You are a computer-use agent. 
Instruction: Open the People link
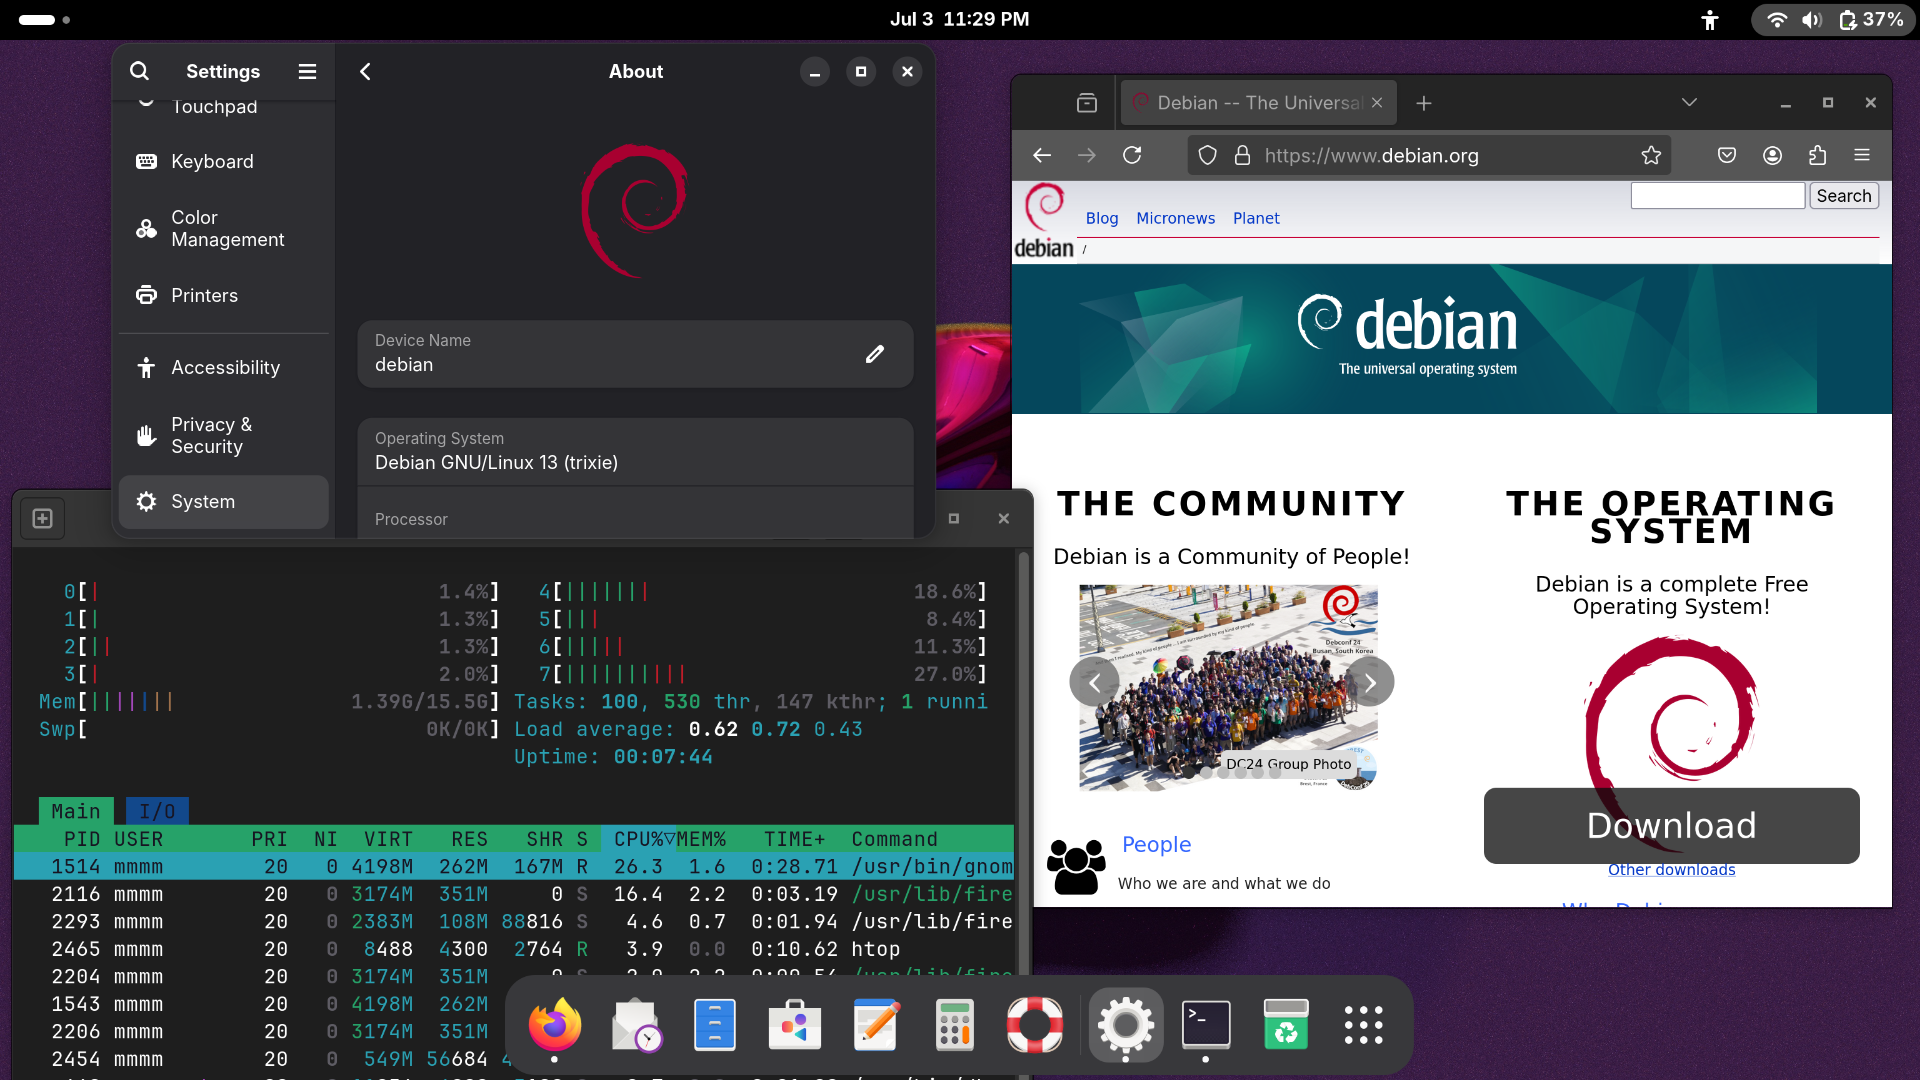(x=1156, y=844)
